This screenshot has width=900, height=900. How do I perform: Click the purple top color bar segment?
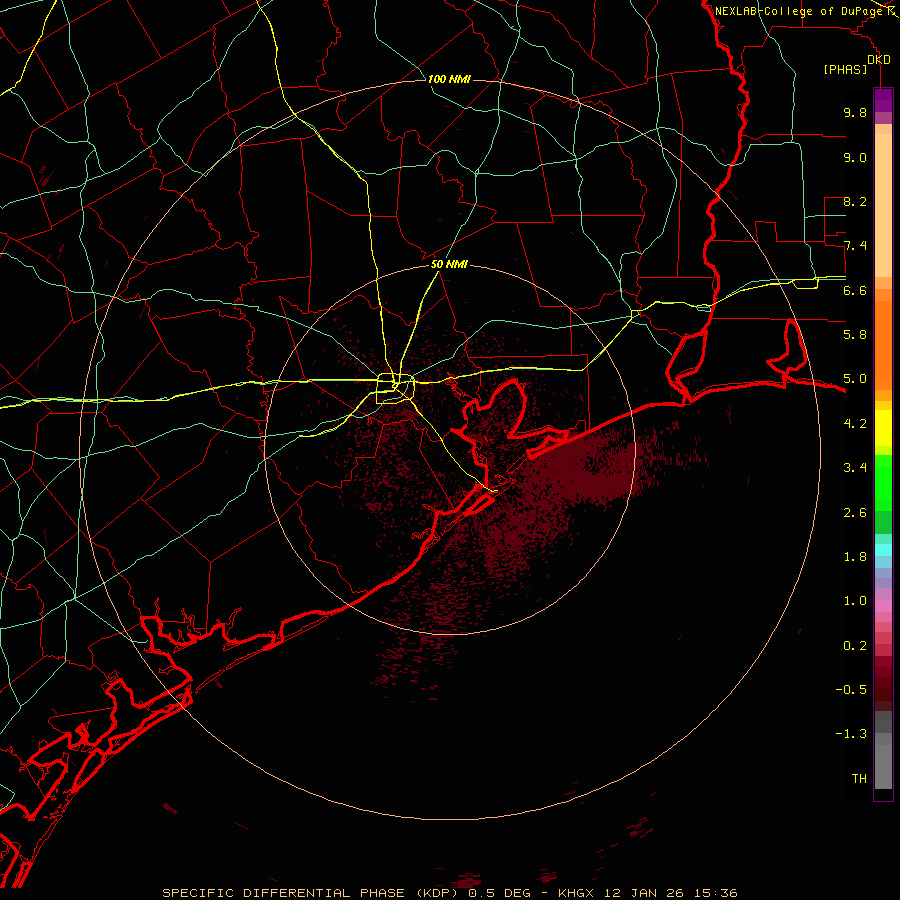pyautogui.click(x=883, y=100)
